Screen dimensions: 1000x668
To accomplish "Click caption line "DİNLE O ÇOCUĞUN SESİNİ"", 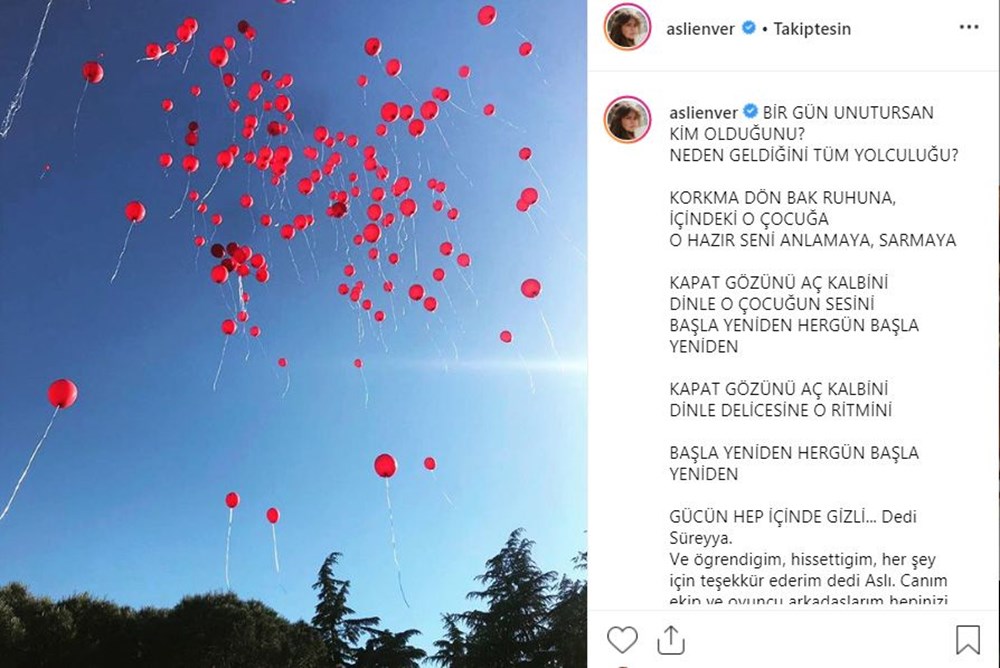I will pyautogui.click(x=772, y=304).
